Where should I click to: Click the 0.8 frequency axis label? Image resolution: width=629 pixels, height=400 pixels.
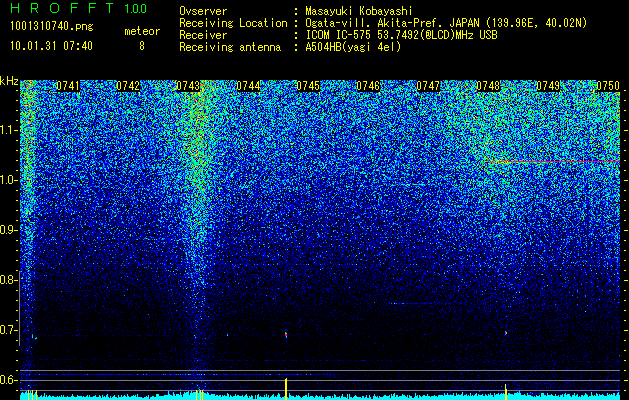pyautogui.click(x=7, y=280)
